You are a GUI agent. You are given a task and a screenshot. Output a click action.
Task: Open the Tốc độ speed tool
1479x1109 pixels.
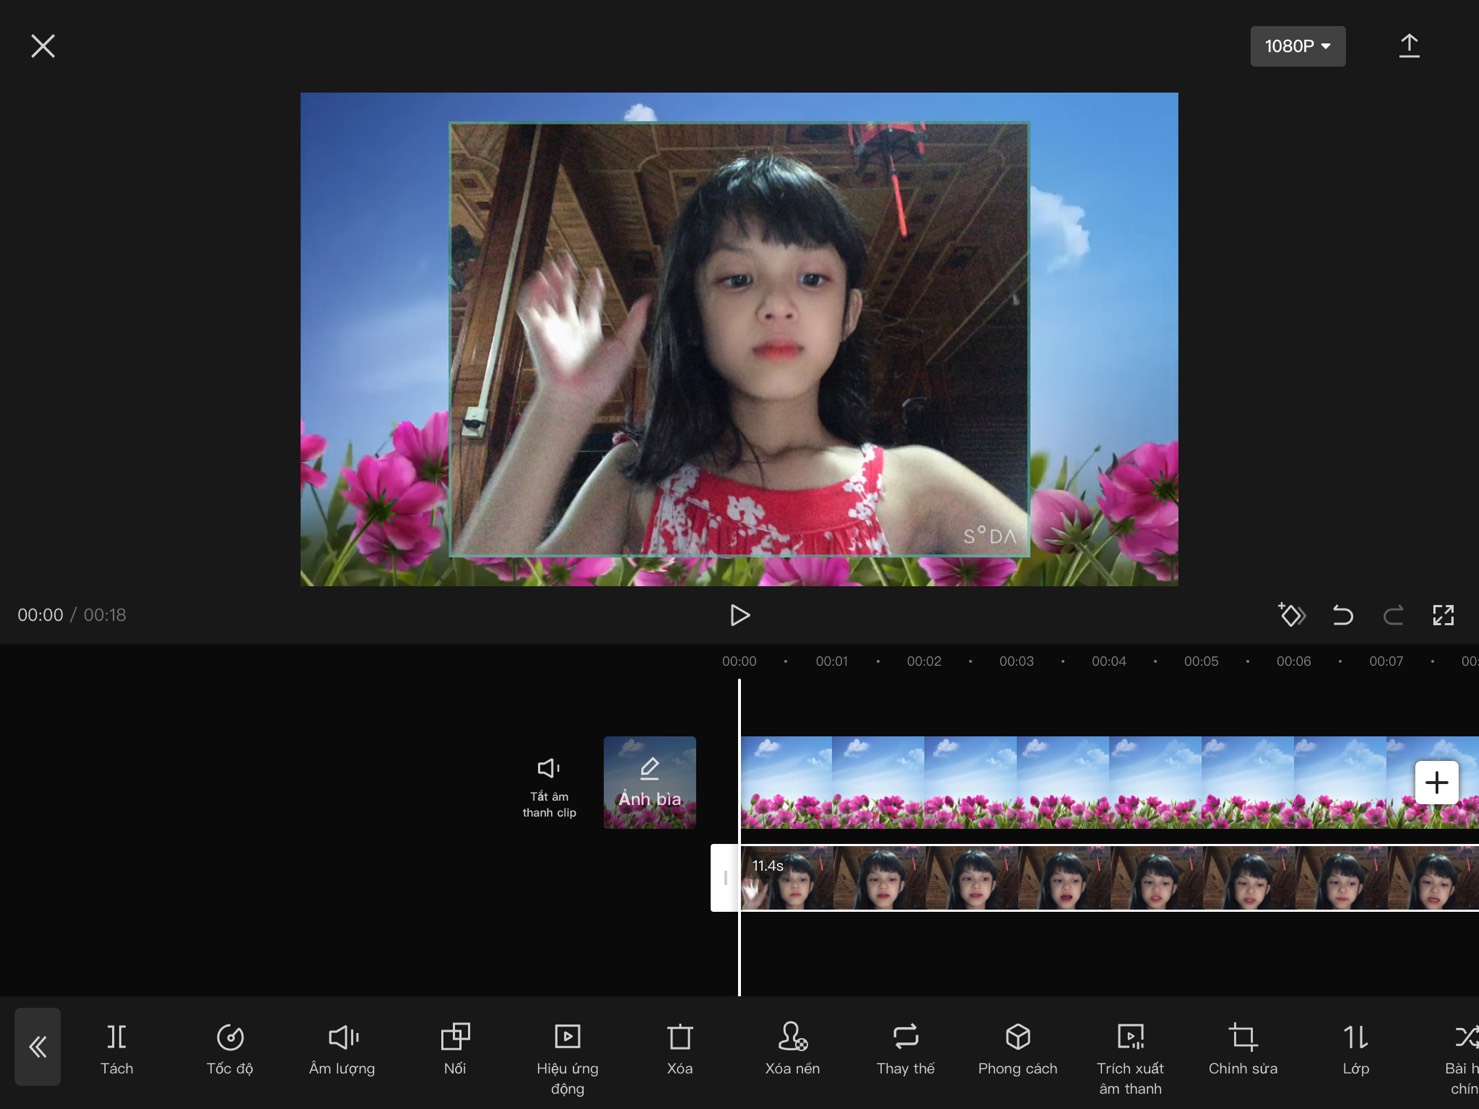point(229,1049)
